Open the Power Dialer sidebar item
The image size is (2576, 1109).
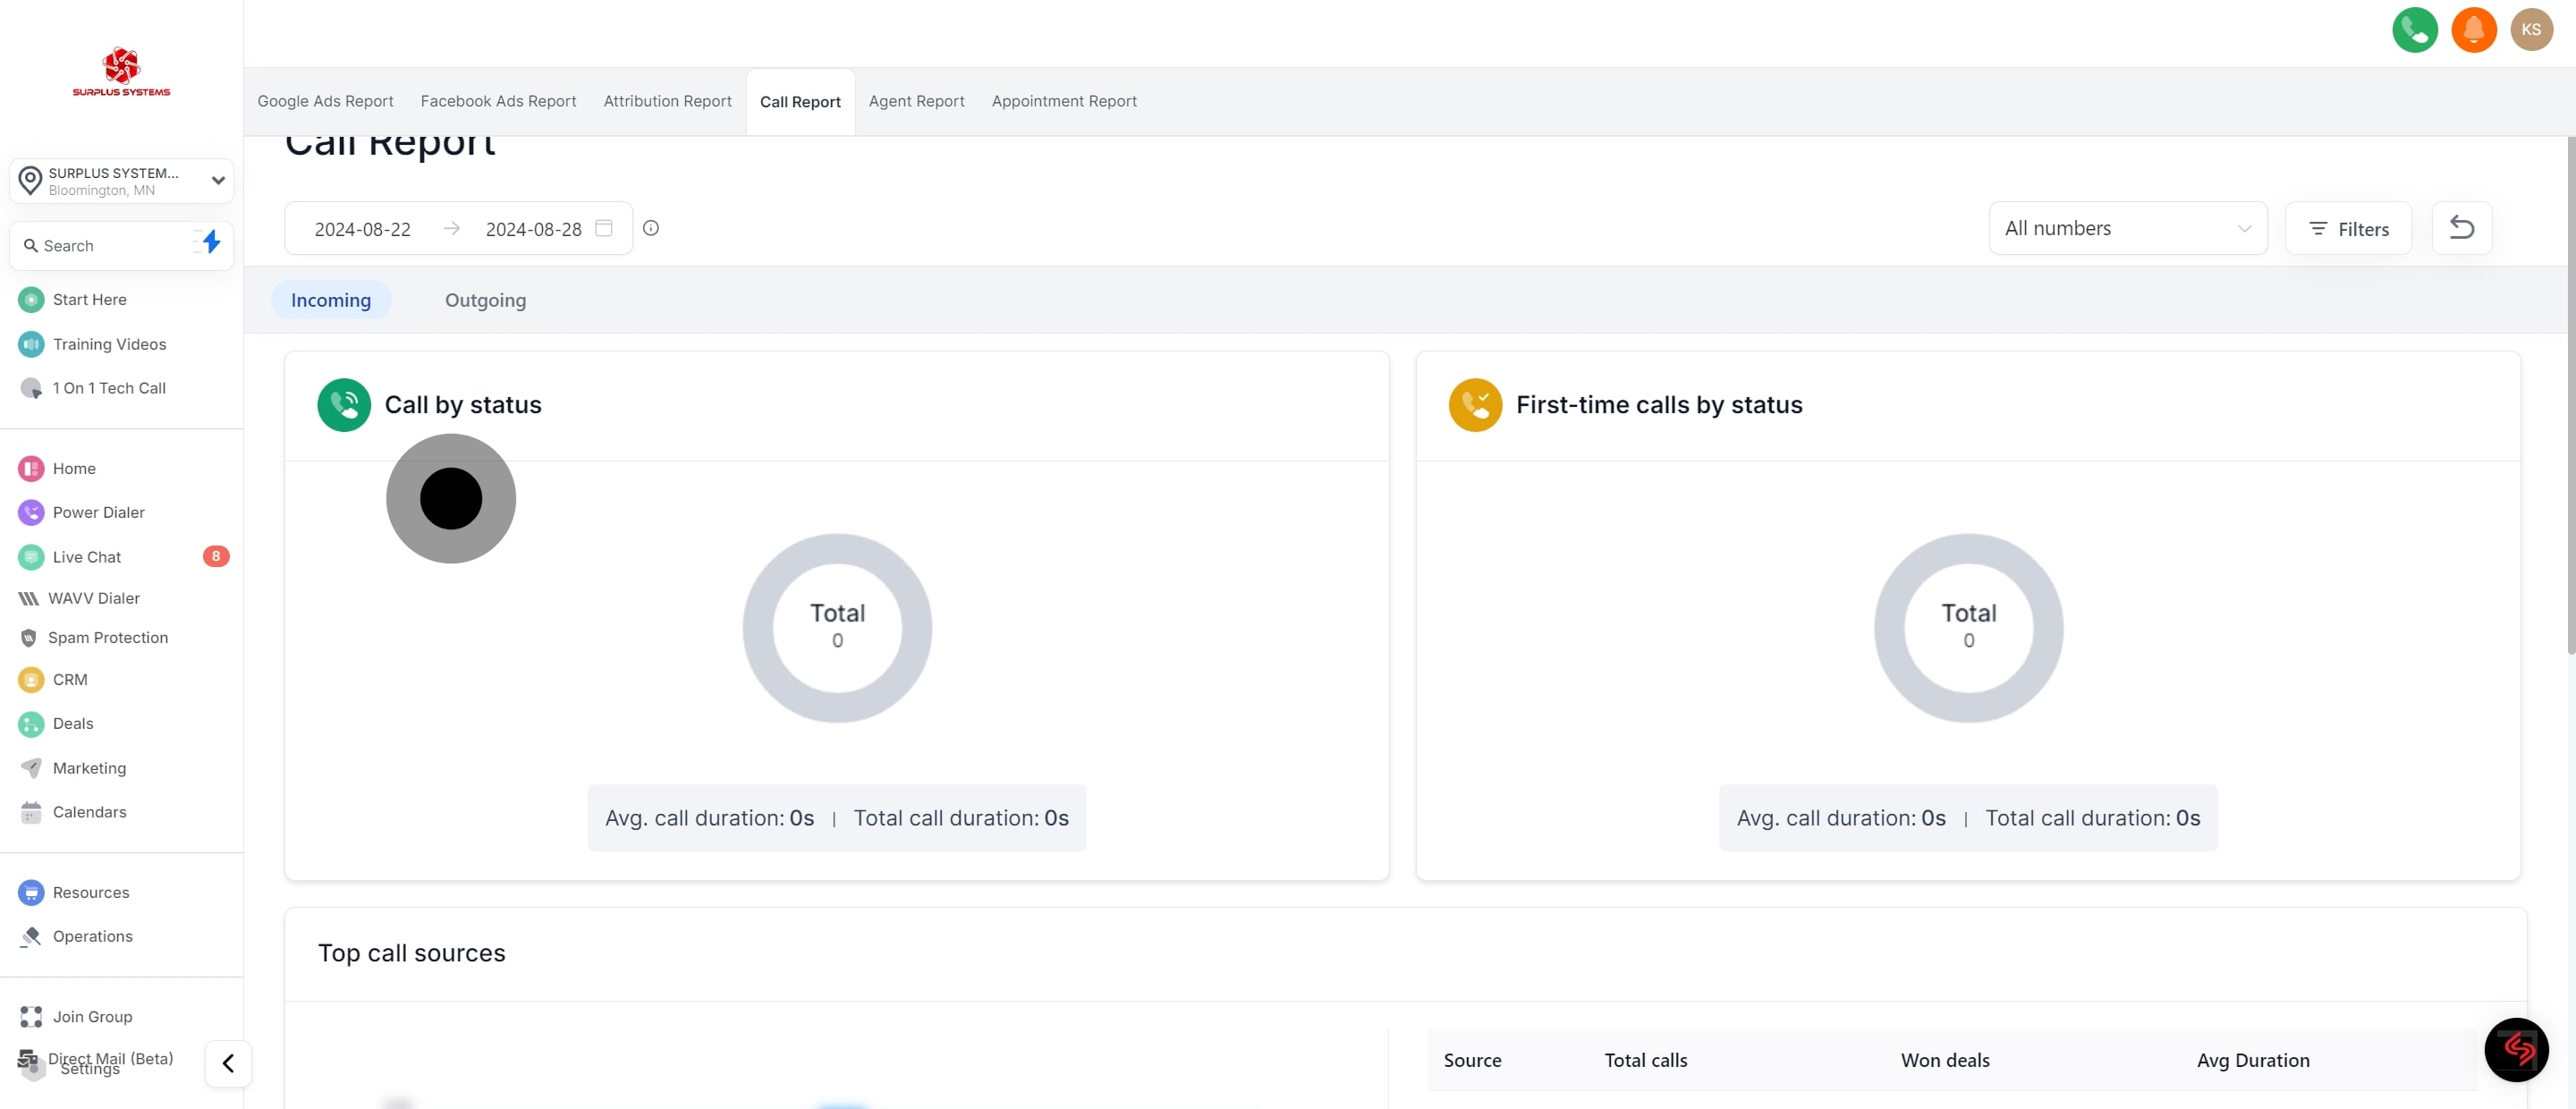point(98,512)
